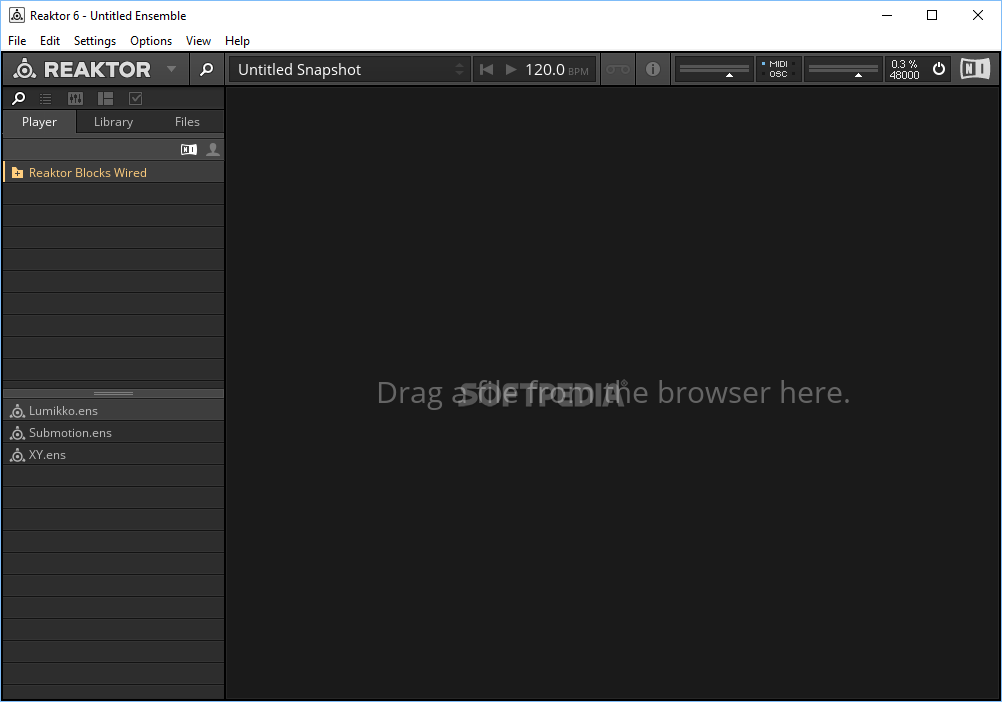
Task: Show factory content with NI icon
Action: pos(189,149)
